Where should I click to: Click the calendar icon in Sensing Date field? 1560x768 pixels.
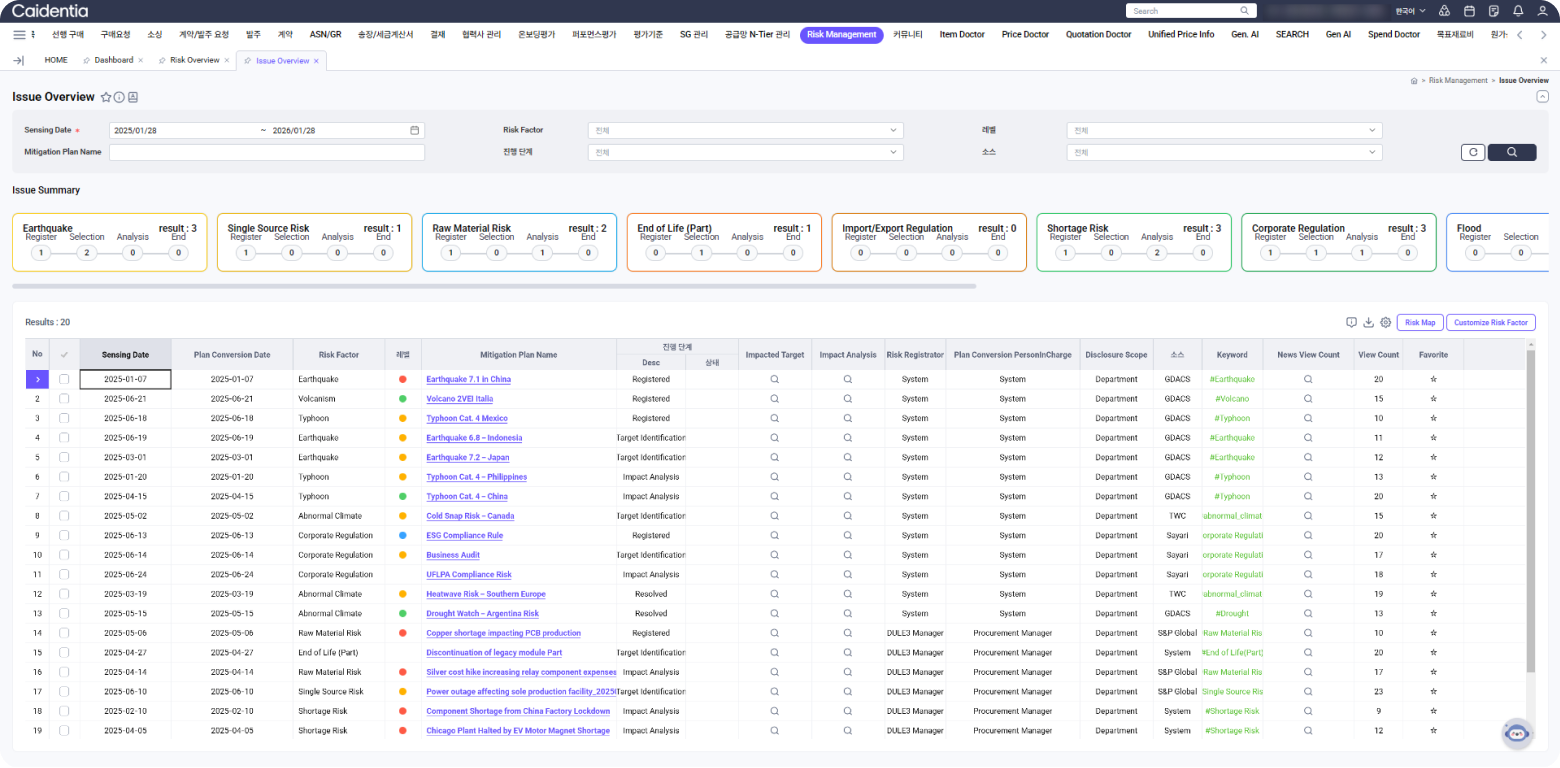point(414,130)
